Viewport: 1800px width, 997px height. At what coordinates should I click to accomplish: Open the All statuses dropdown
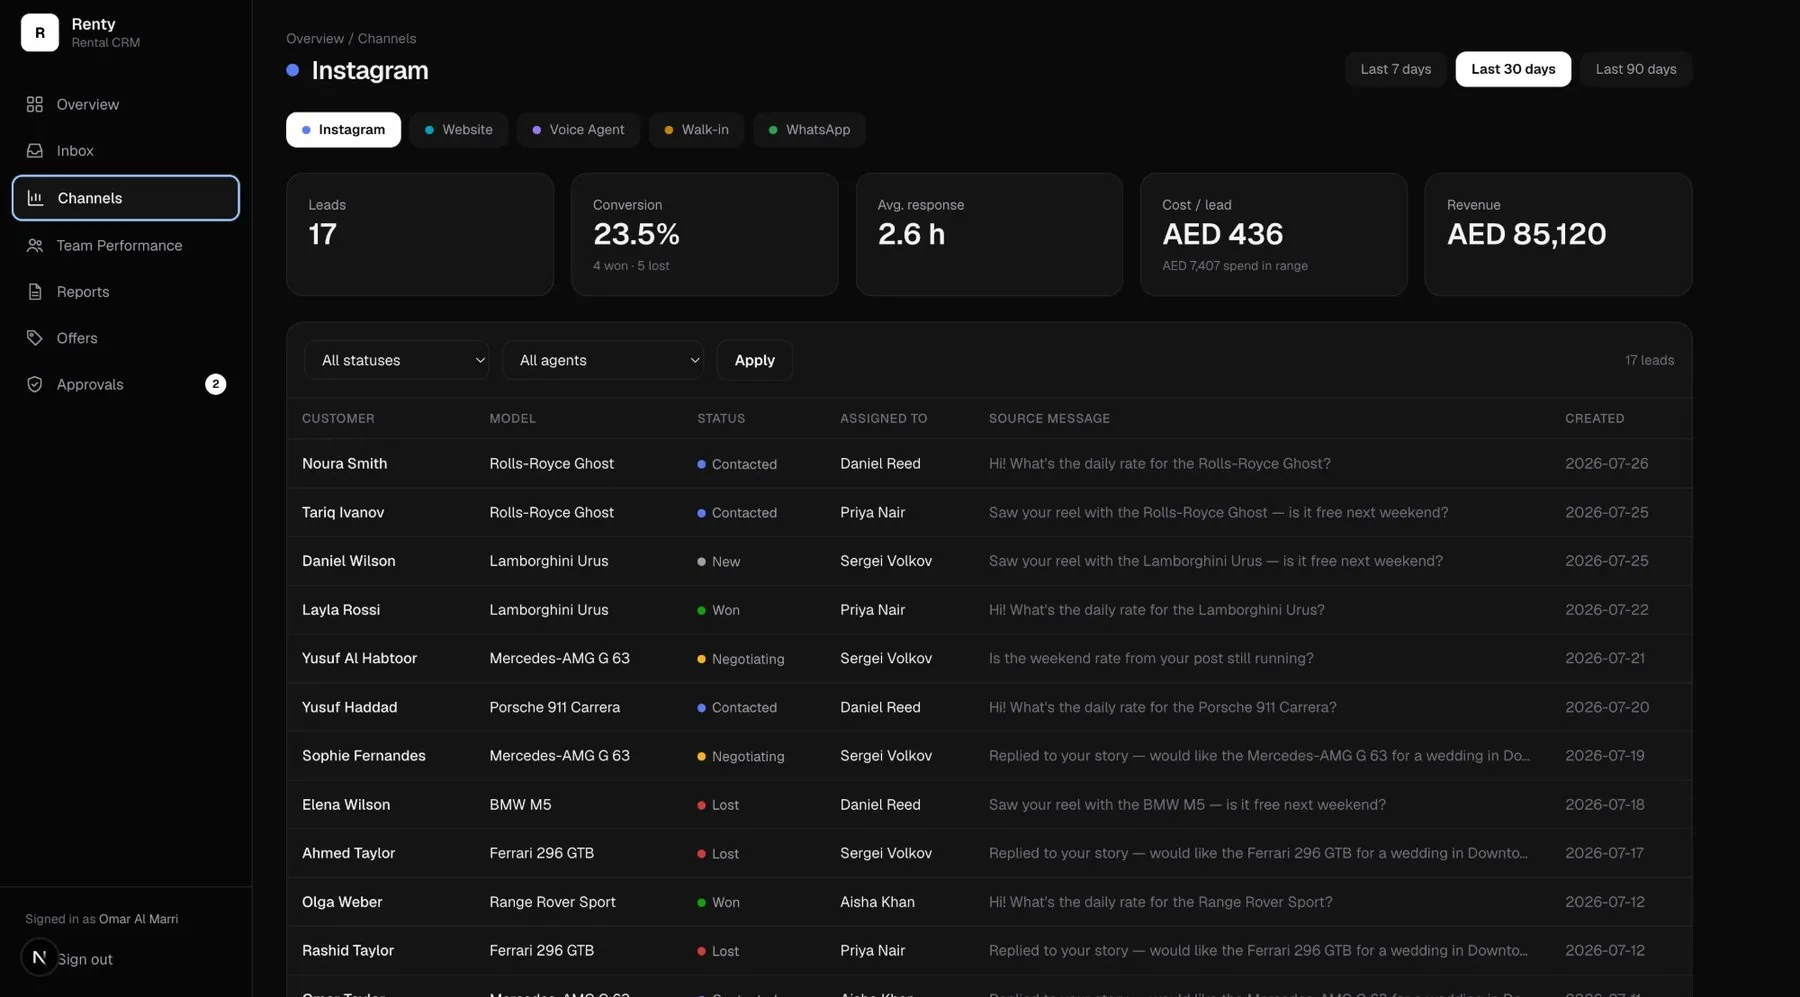point(397,360)
